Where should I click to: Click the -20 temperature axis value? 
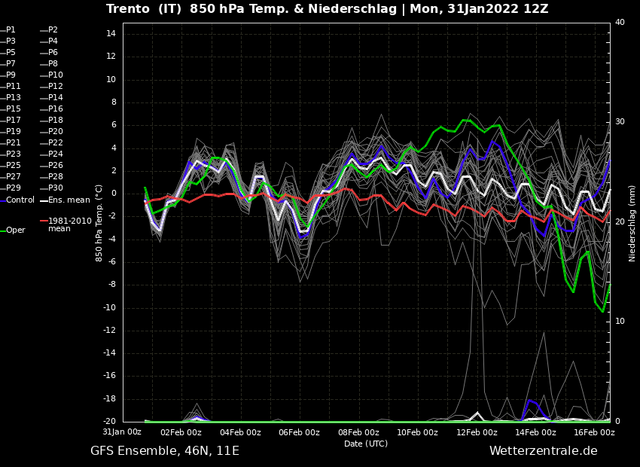click(109, 421)
